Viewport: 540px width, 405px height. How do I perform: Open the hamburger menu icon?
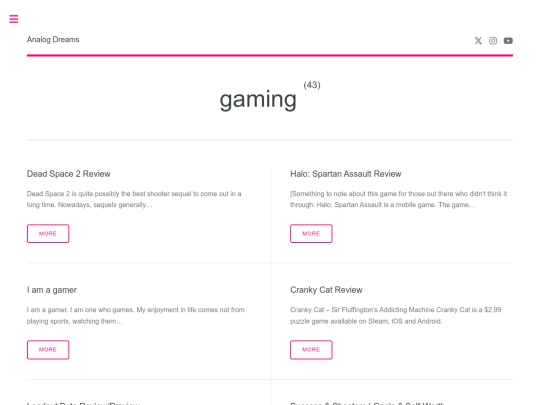(14, 19)
